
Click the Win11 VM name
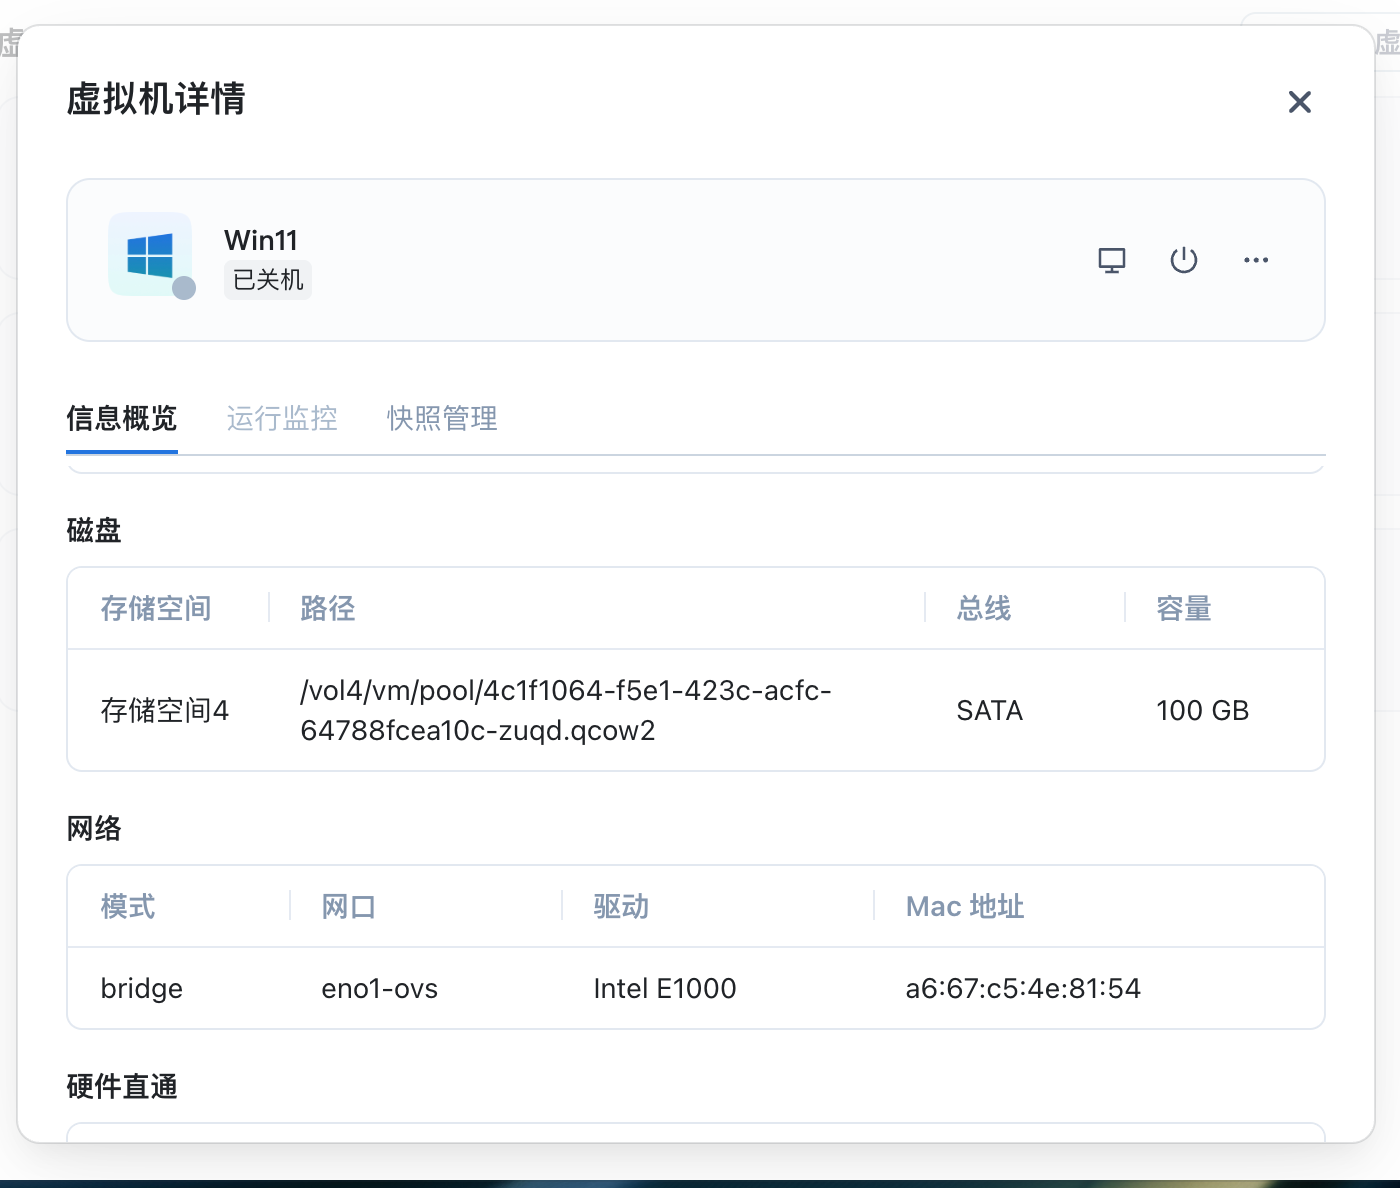tap(261, 240)
